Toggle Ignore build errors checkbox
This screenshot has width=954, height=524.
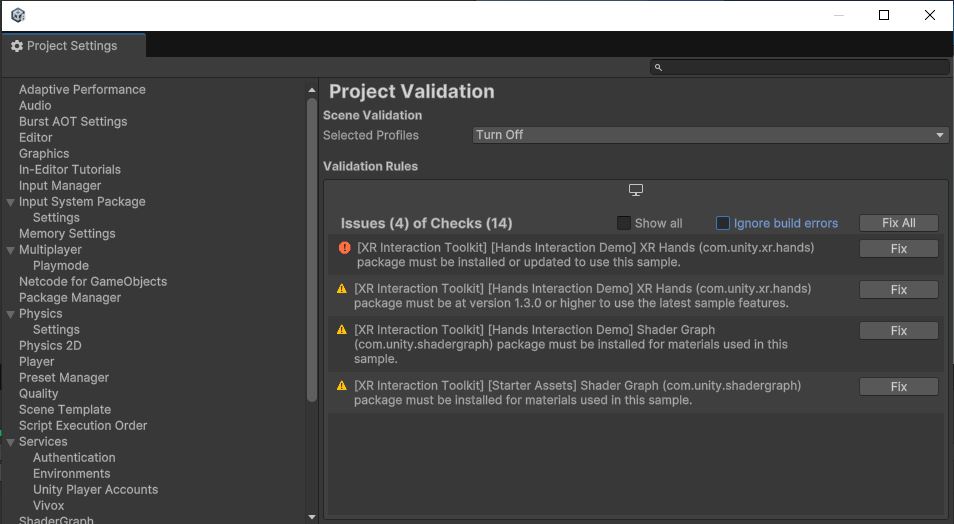tap(723, 223)
